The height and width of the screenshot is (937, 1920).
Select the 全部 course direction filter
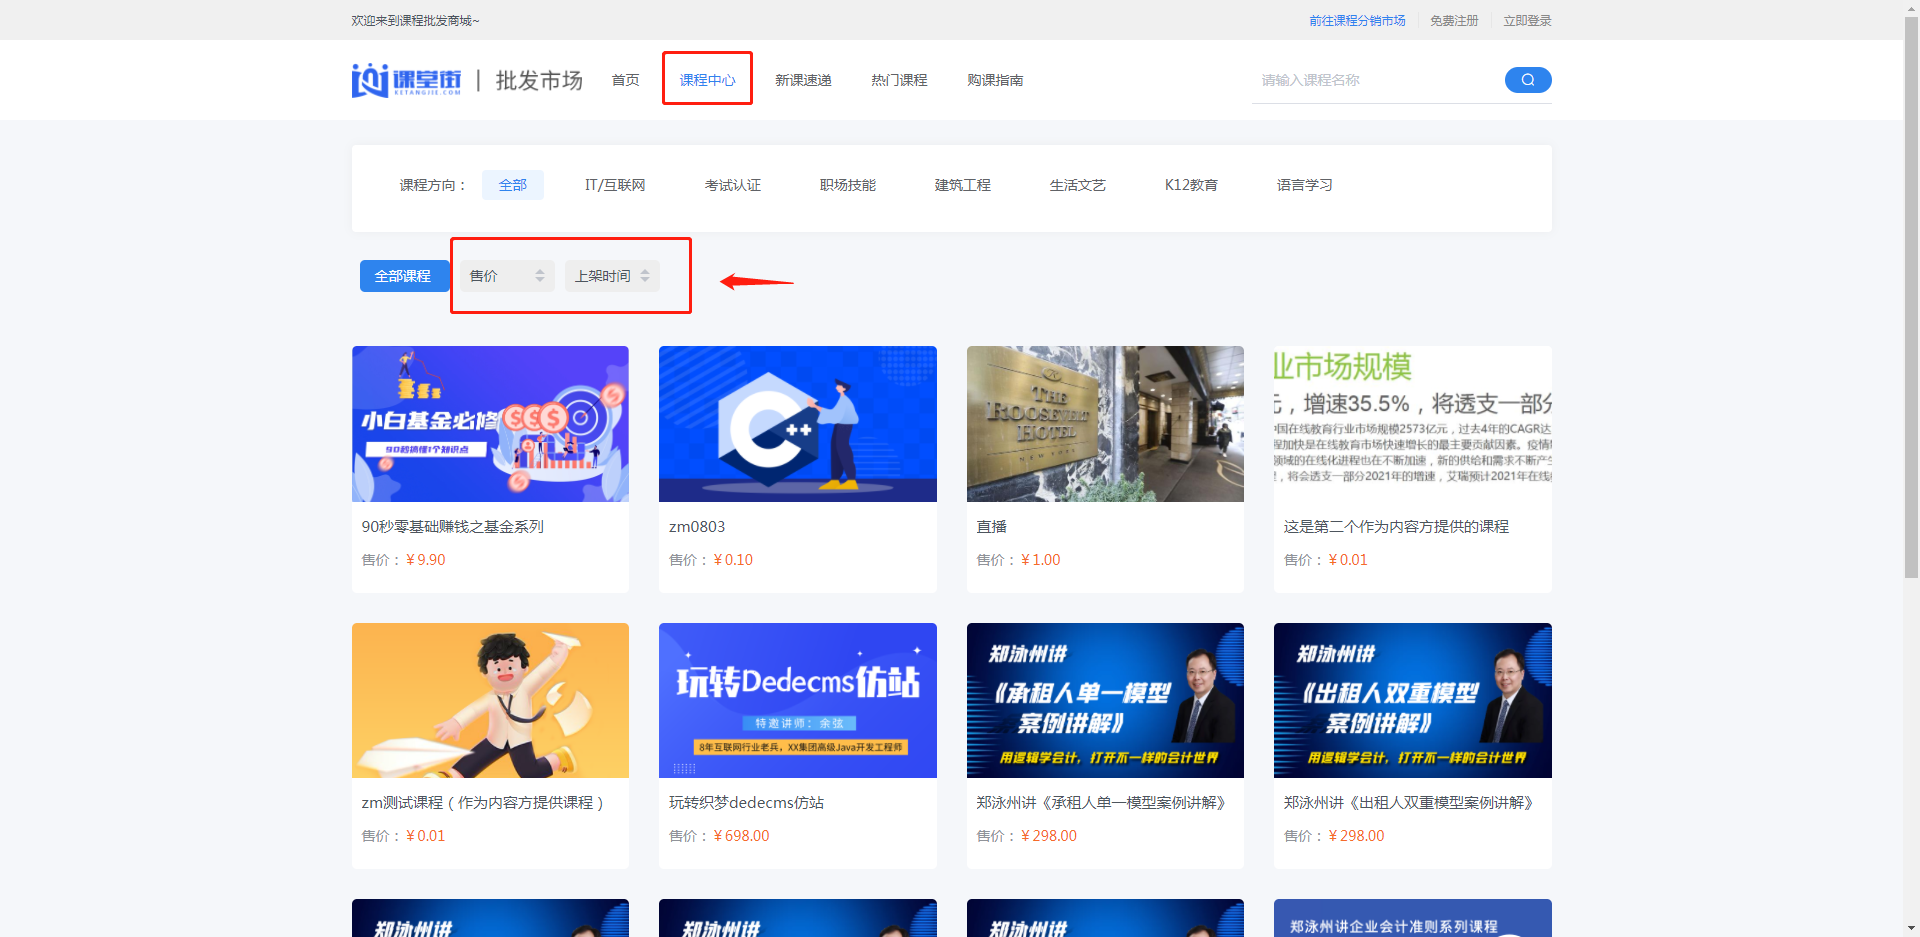tap(513, 185)
